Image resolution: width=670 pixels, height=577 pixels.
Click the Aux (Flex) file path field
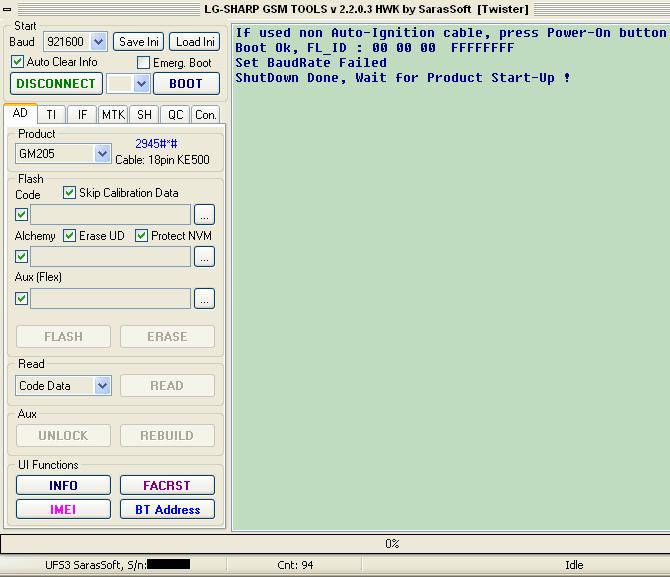tap(110, 298)
